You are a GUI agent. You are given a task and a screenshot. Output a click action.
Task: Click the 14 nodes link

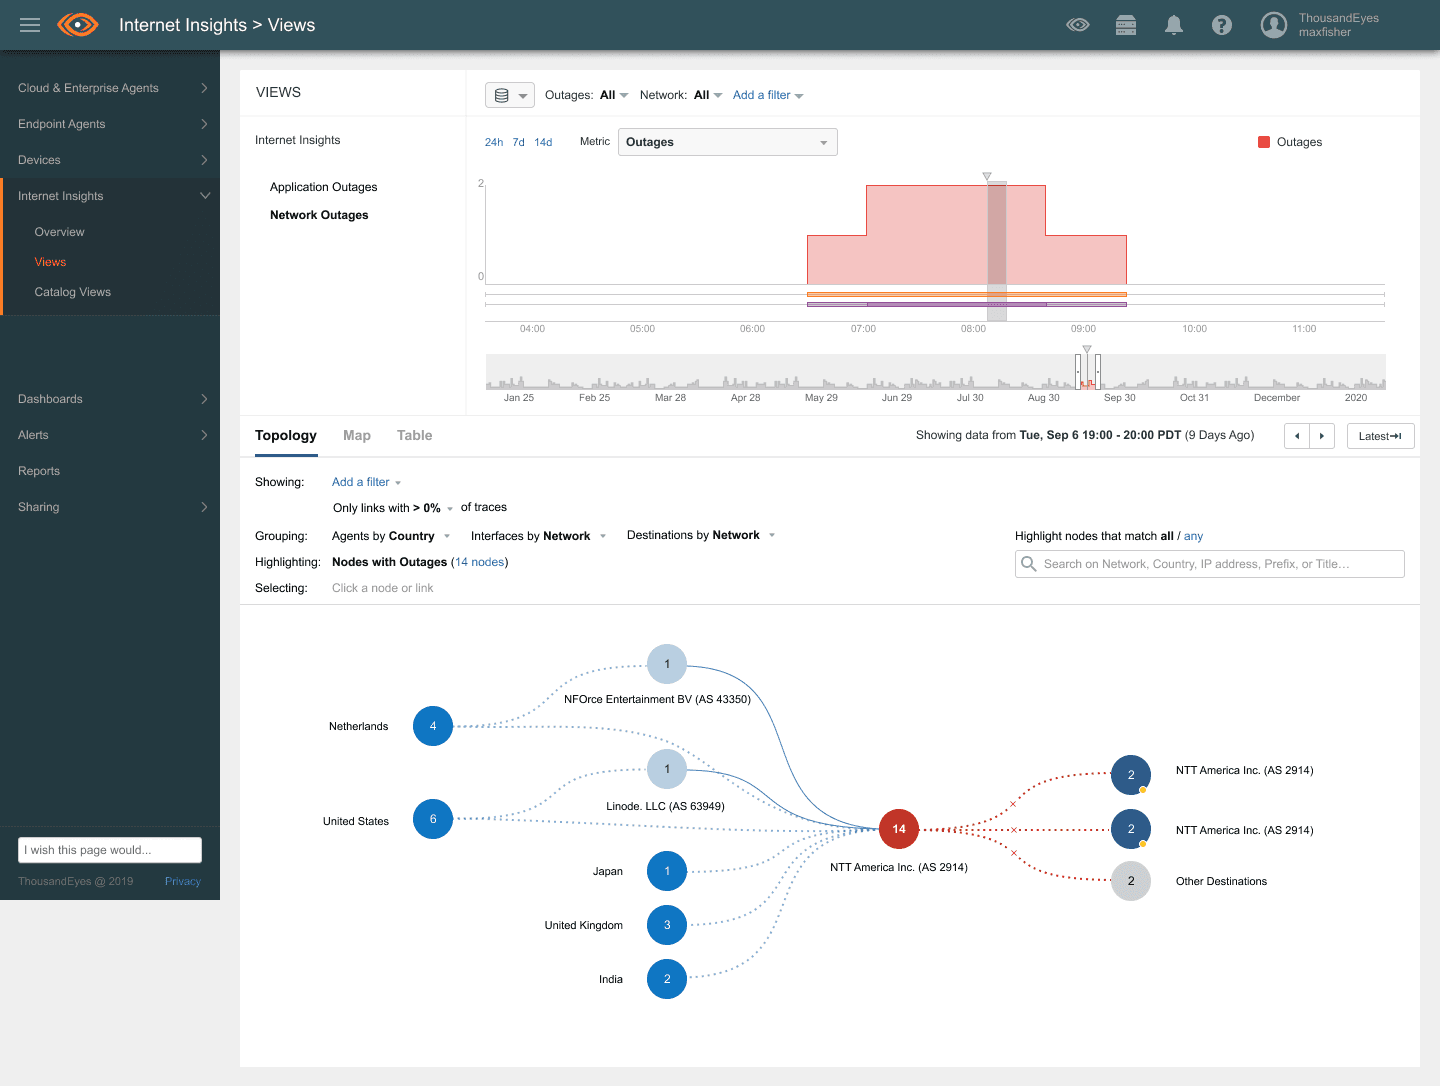coord(479,562)
